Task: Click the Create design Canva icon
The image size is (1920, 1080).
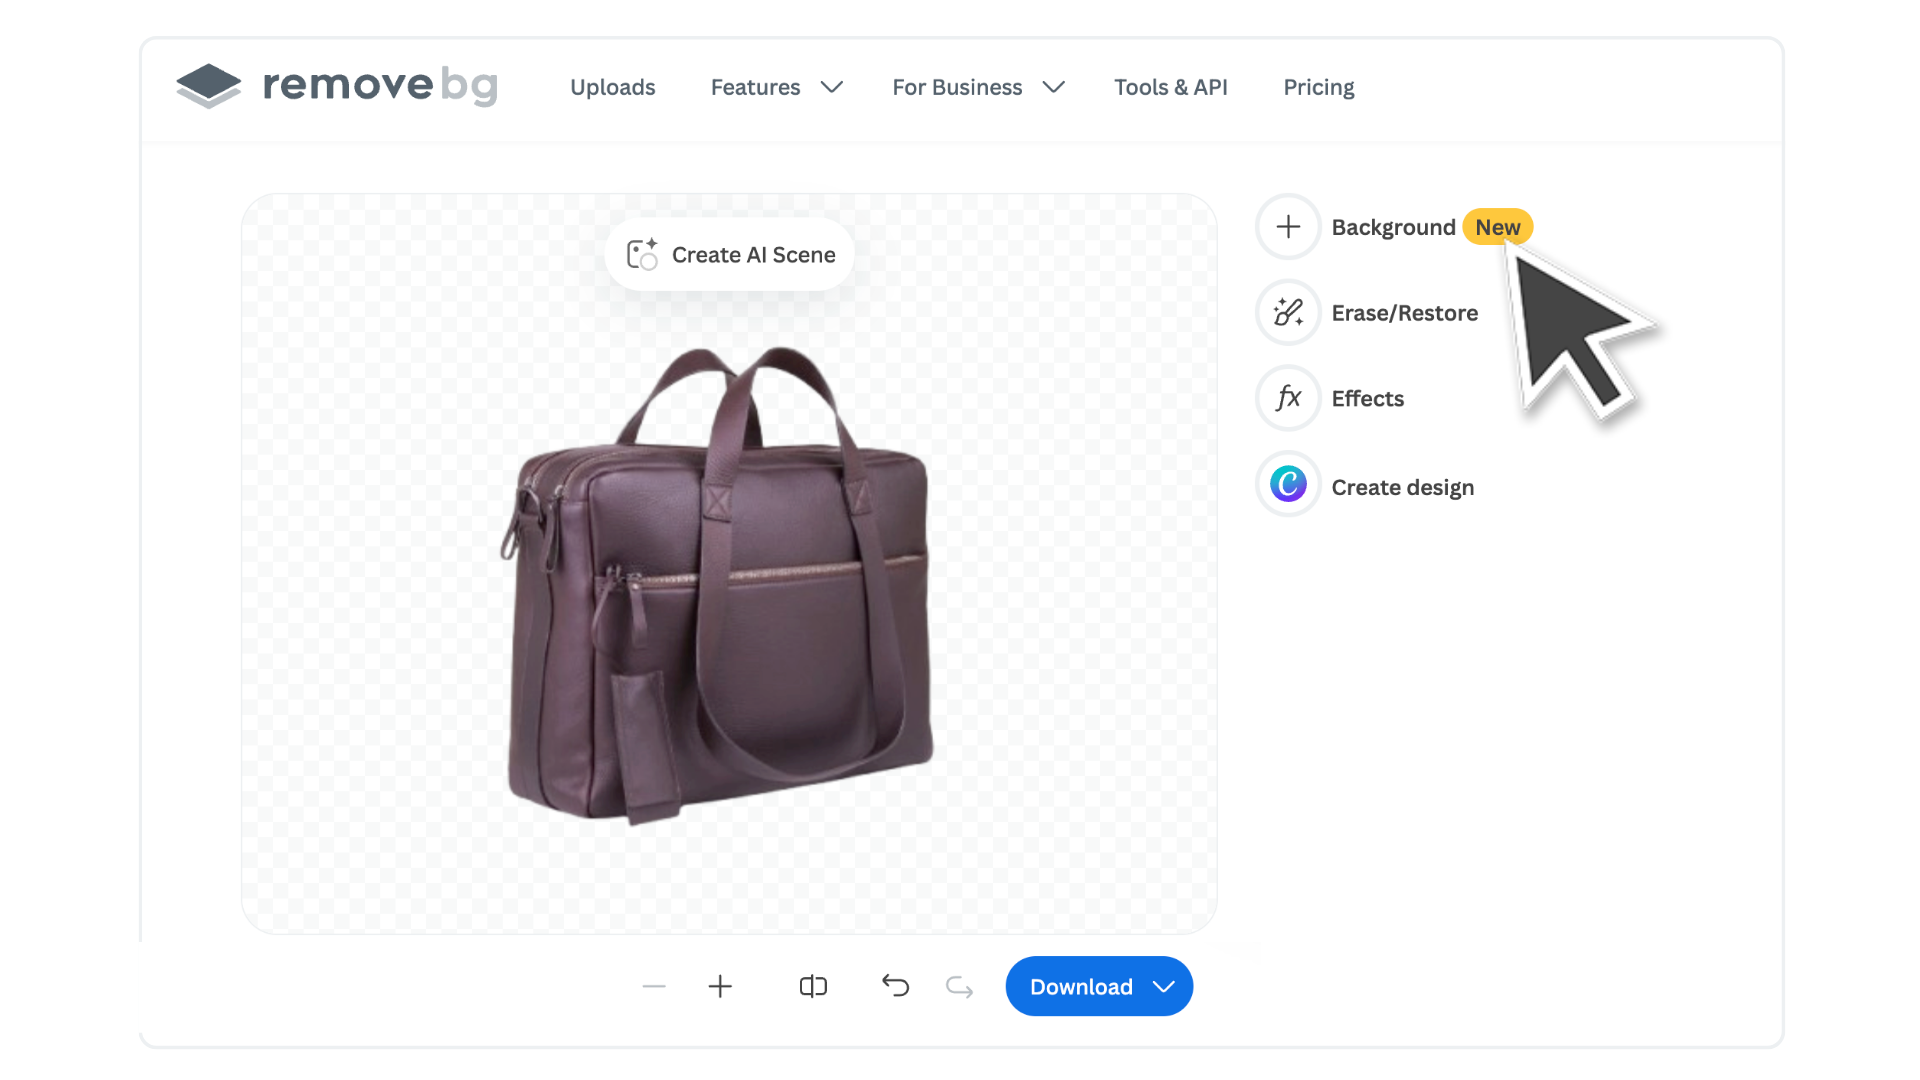Action: (x=1288, y=484)
